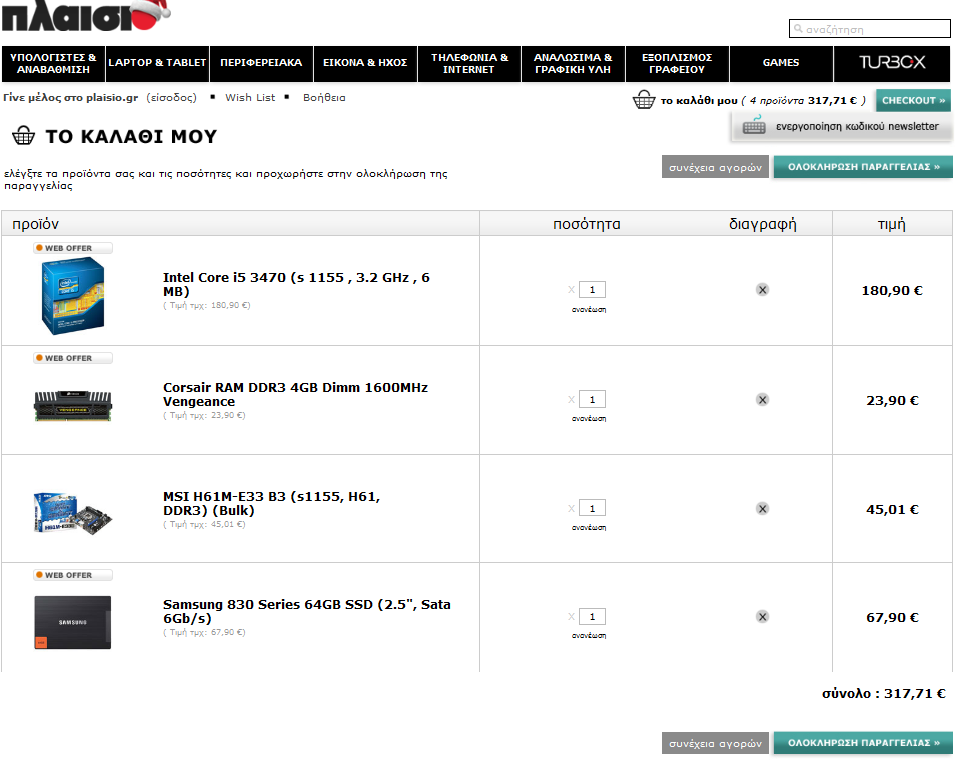Open the Wish List link

coord(250,97)
